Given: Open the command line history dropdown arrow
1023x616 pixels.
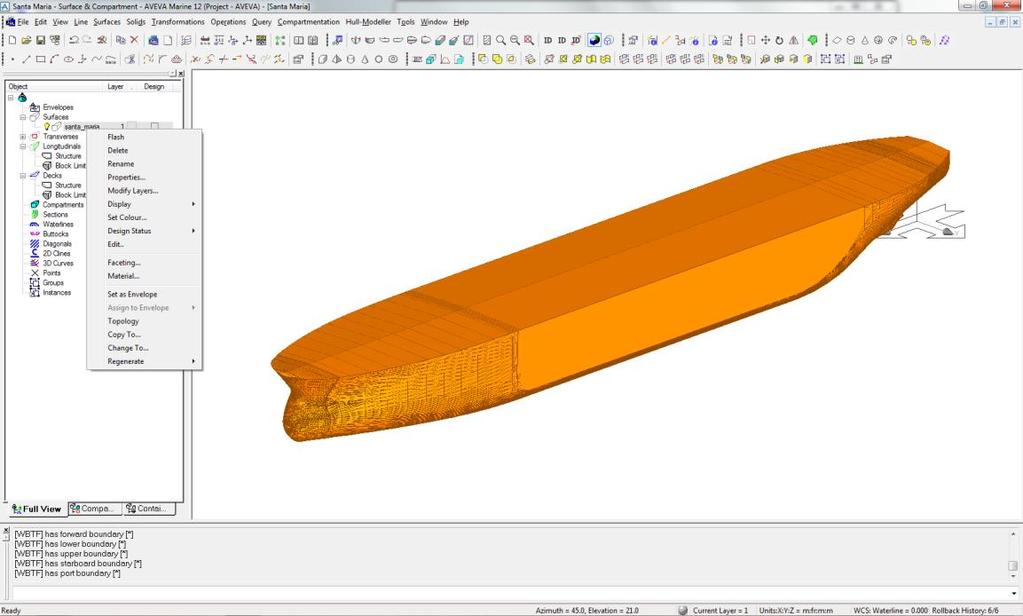Looking at the screenshot, I should coord(1014,594).
